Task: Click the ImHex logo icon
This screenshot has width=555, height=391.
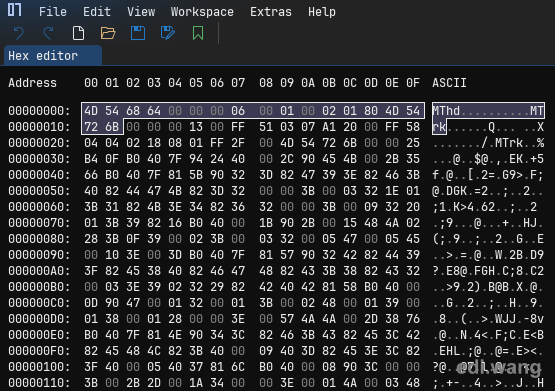Action: pyautogui.click(x=15, y=10)
